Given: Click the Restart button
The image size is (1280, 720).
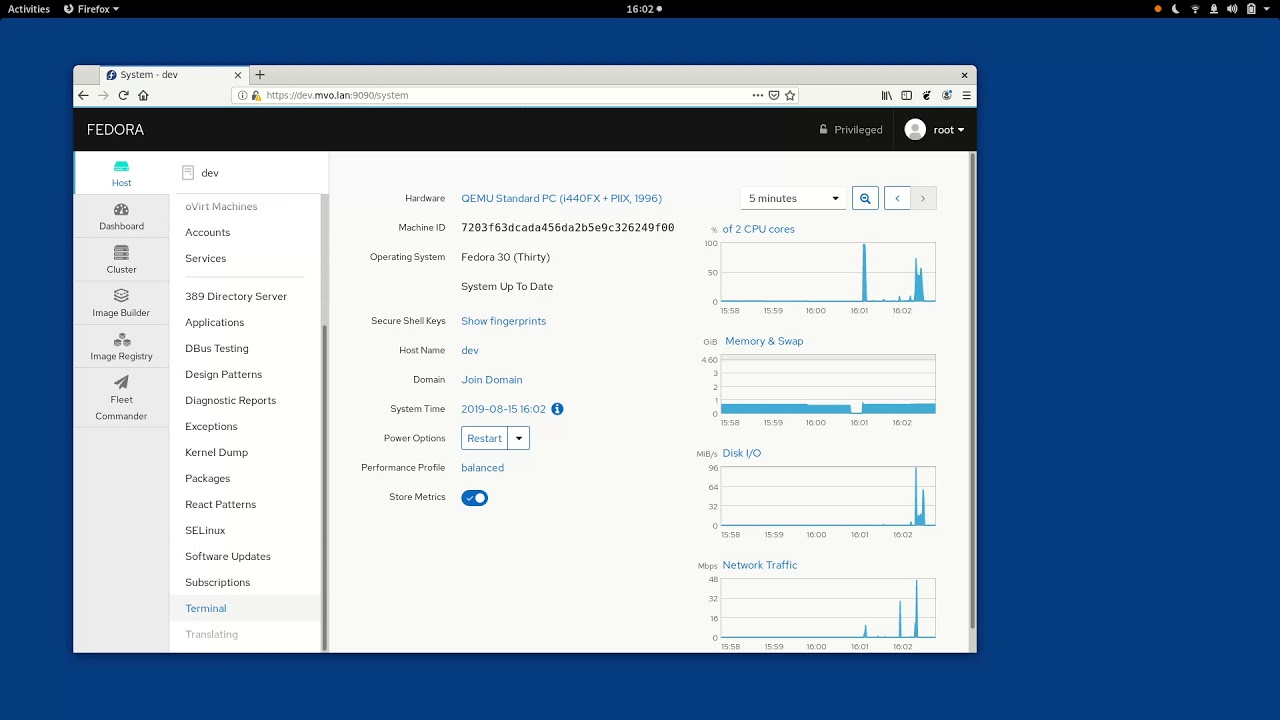Looking at the screenshot, I should tap(484, 438).
